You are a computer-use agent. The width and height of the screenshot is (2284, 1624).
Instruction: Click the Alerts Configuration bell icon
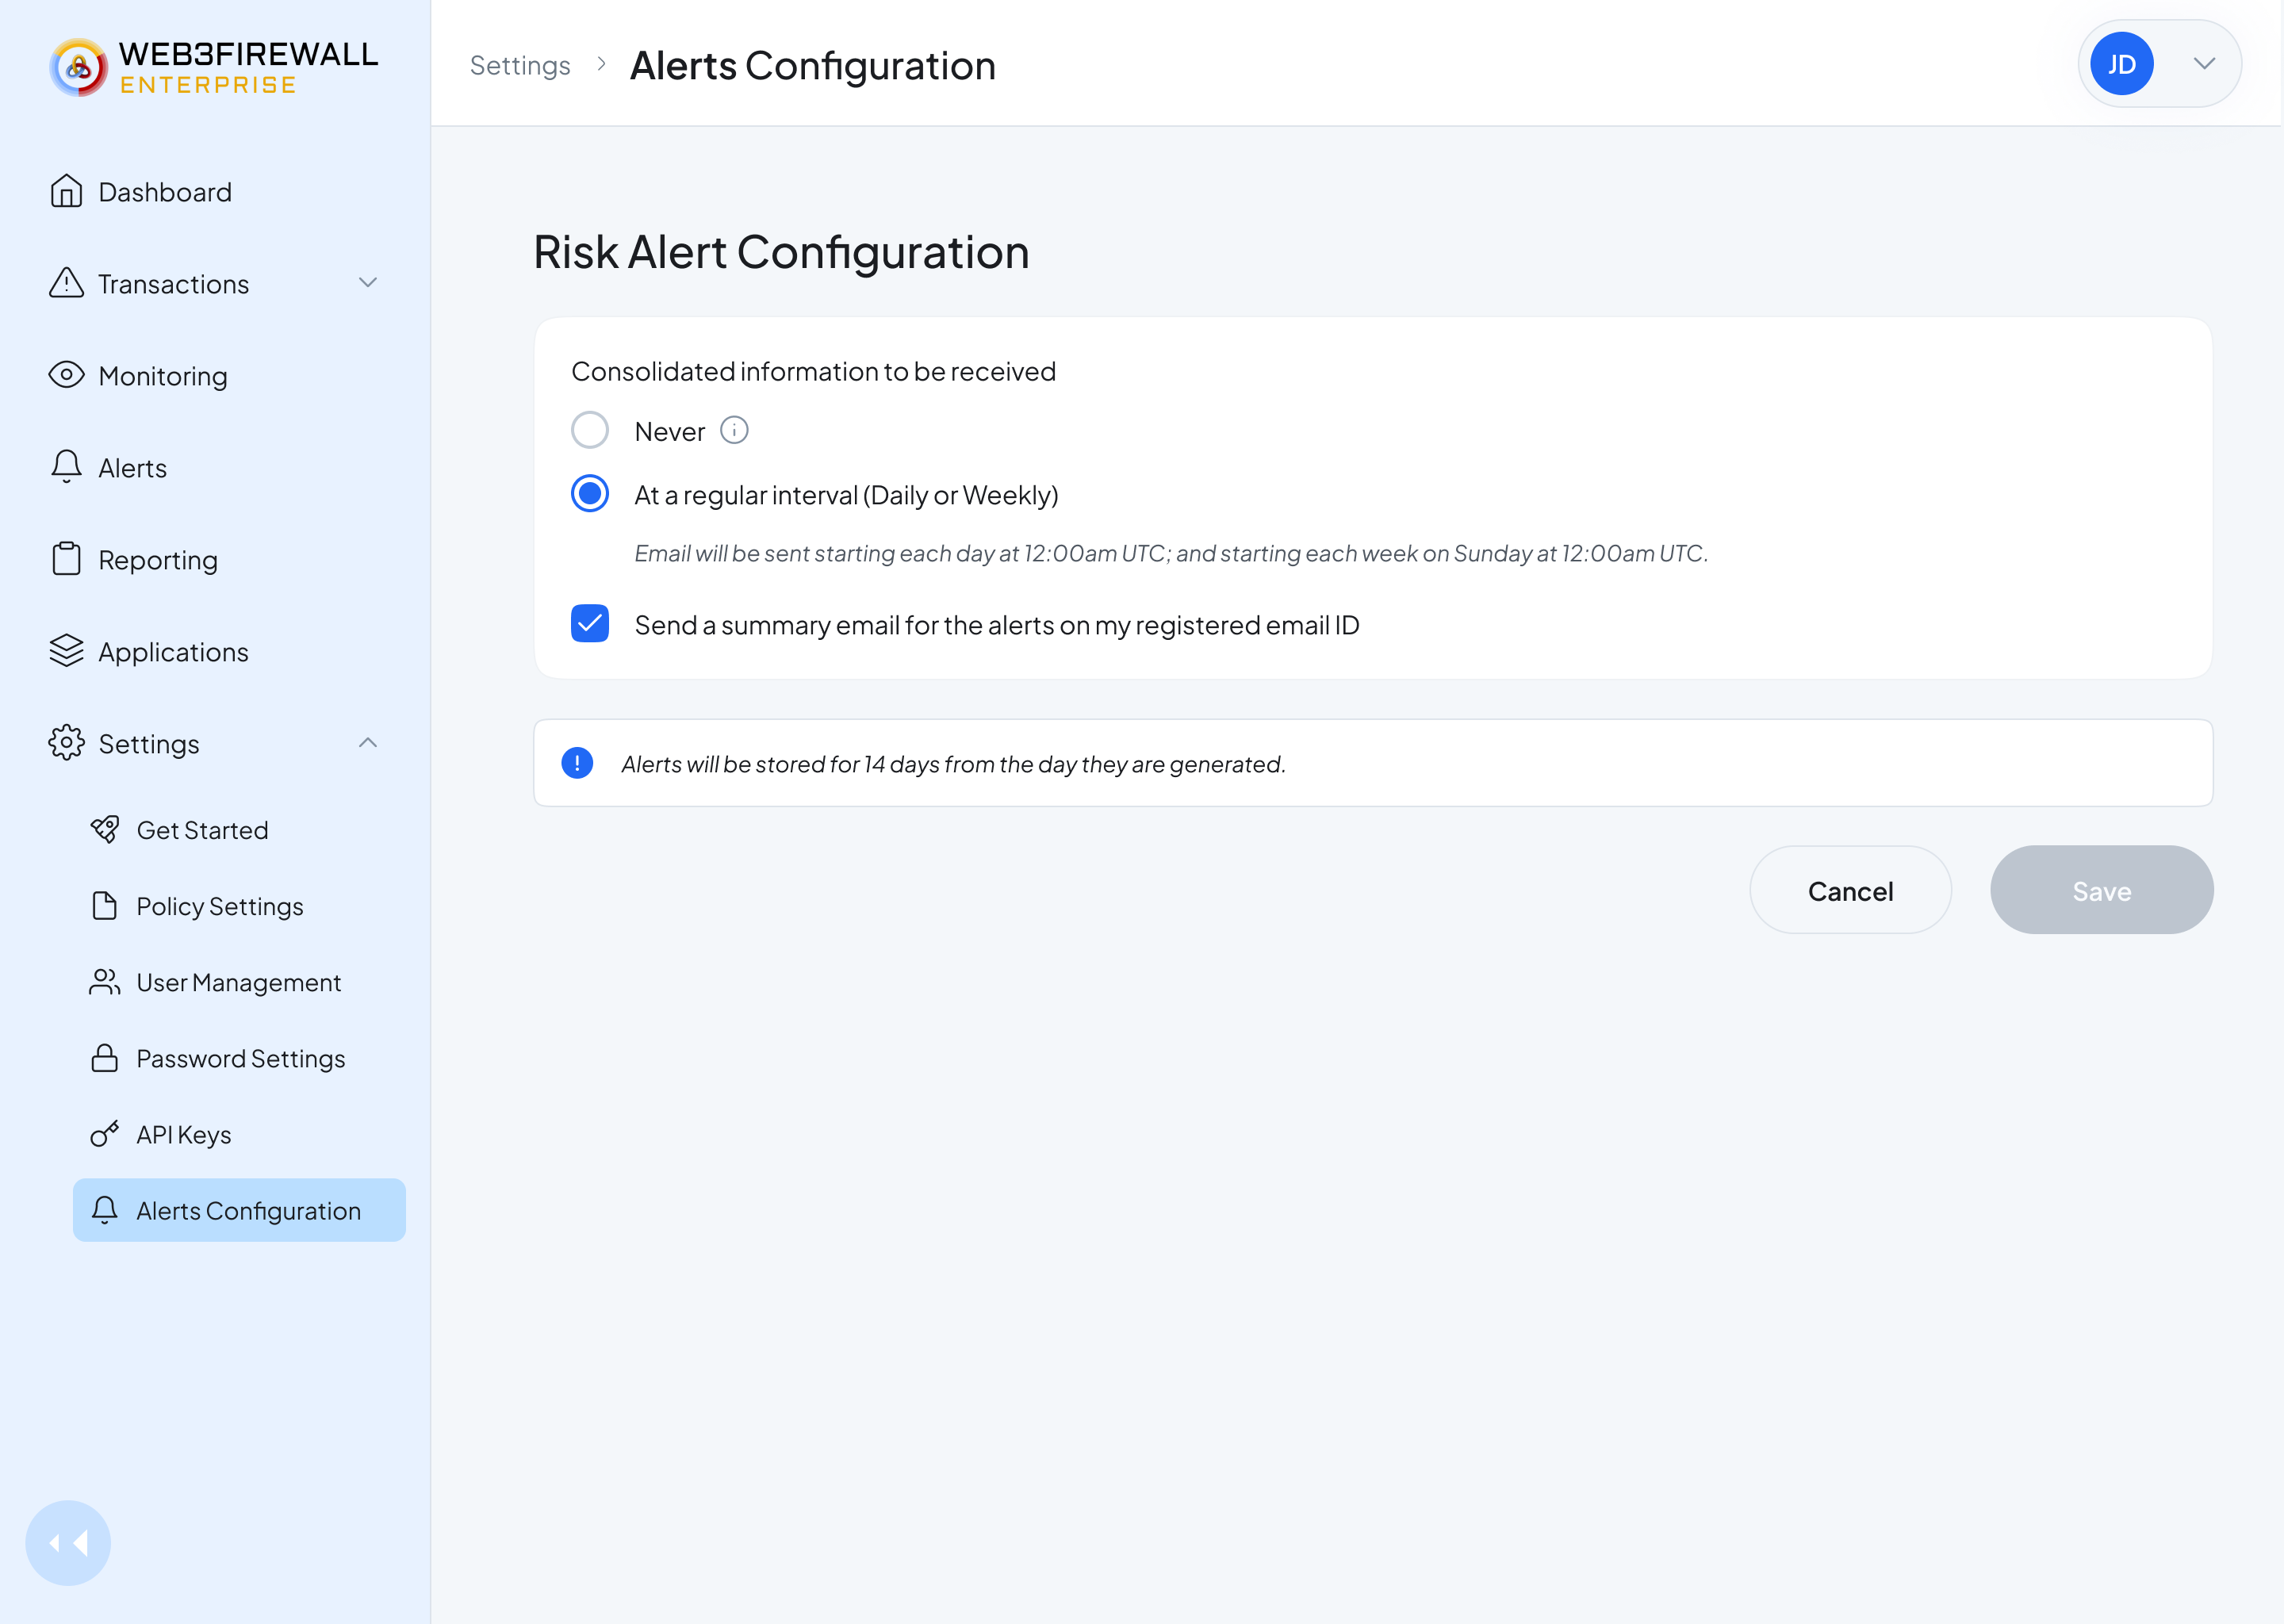(105, 1210)
